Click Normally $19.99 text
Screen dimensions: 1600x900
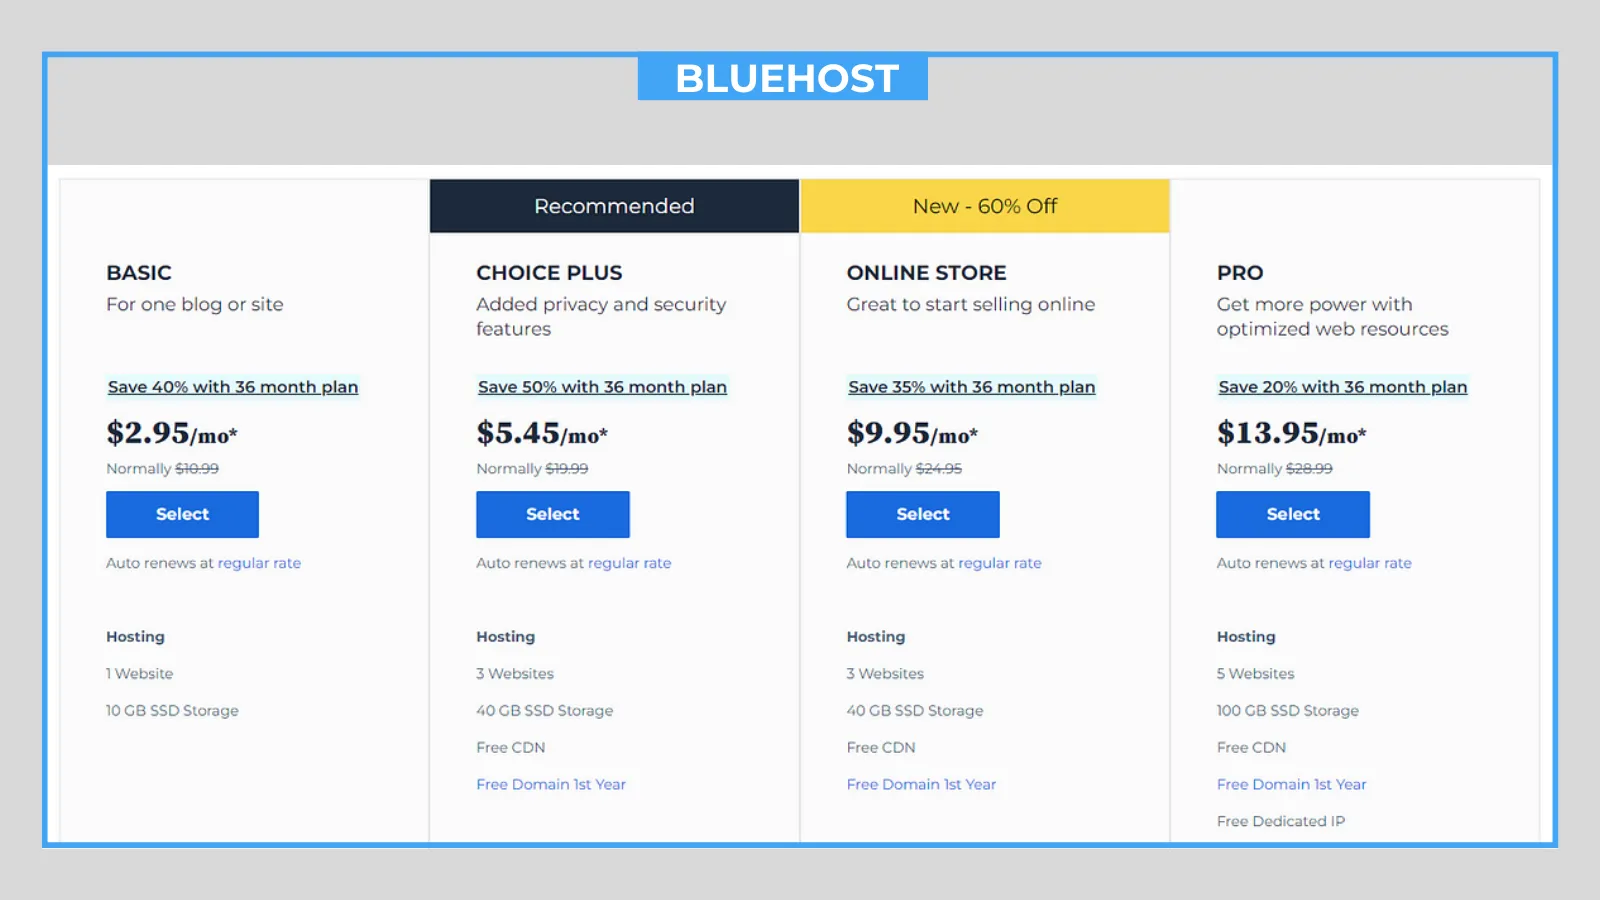pyautogui.click(x=532, y=468)
